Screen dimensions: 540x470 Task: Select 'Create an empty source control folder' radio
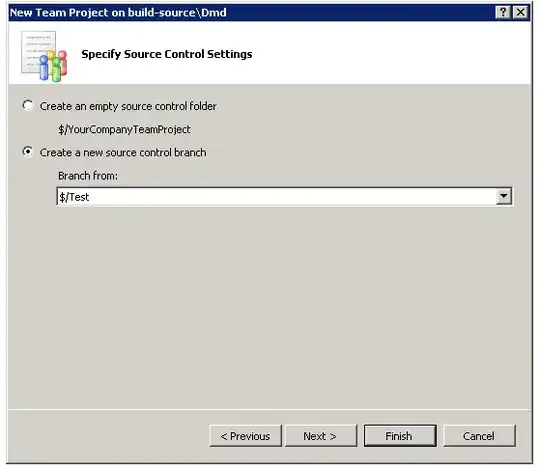click(x=28, y=106)
